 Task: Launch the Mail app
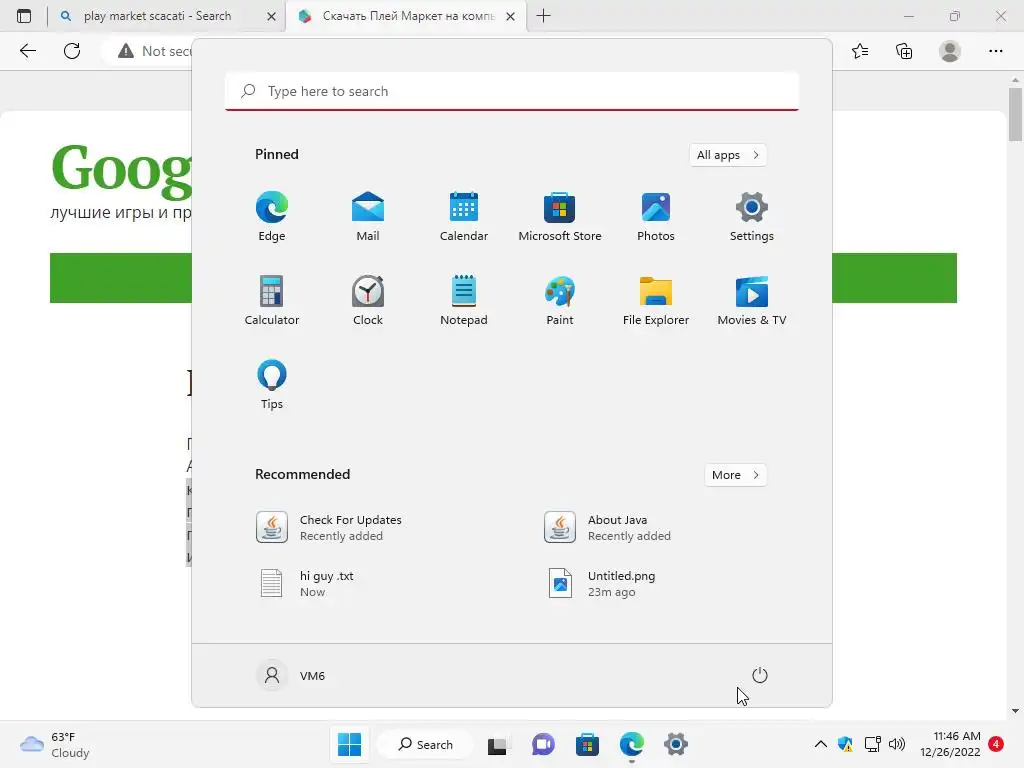point(368,217)
